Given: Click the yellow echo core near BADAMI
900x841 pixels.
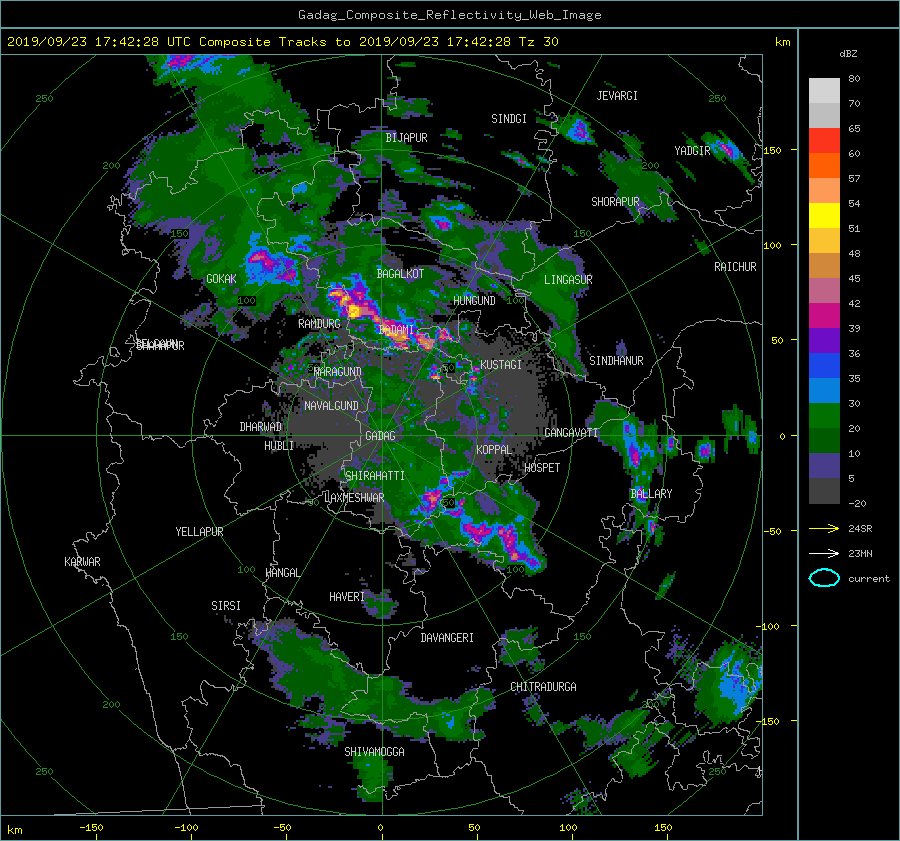Looking at the screenshot, I should (355, 311).
